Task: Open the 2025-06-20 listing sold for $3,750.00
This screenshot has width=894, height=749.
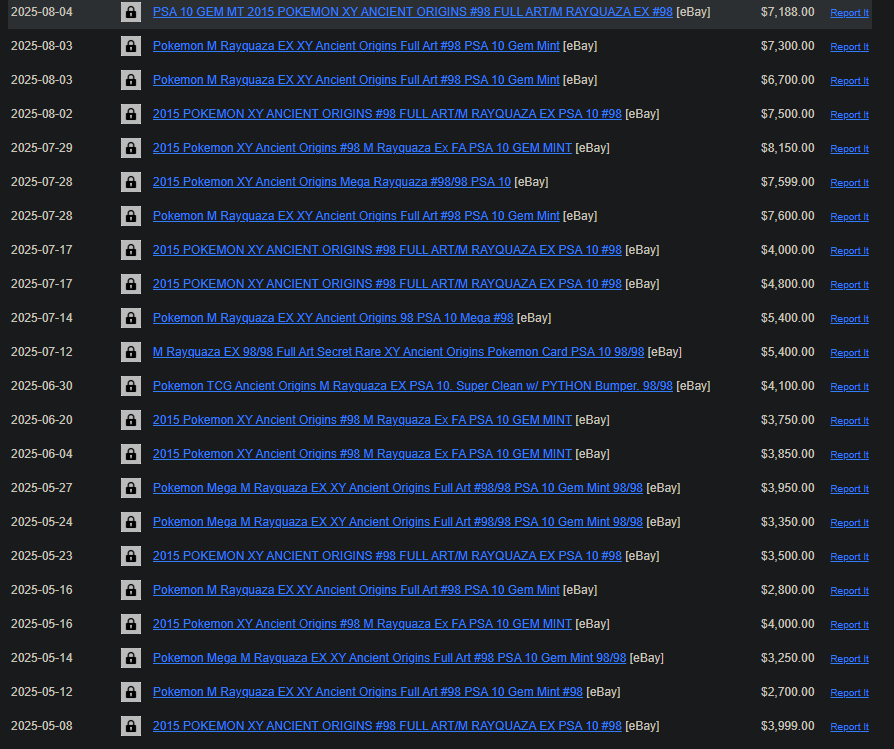Action: pyautogui.click(x=362, y=420)
